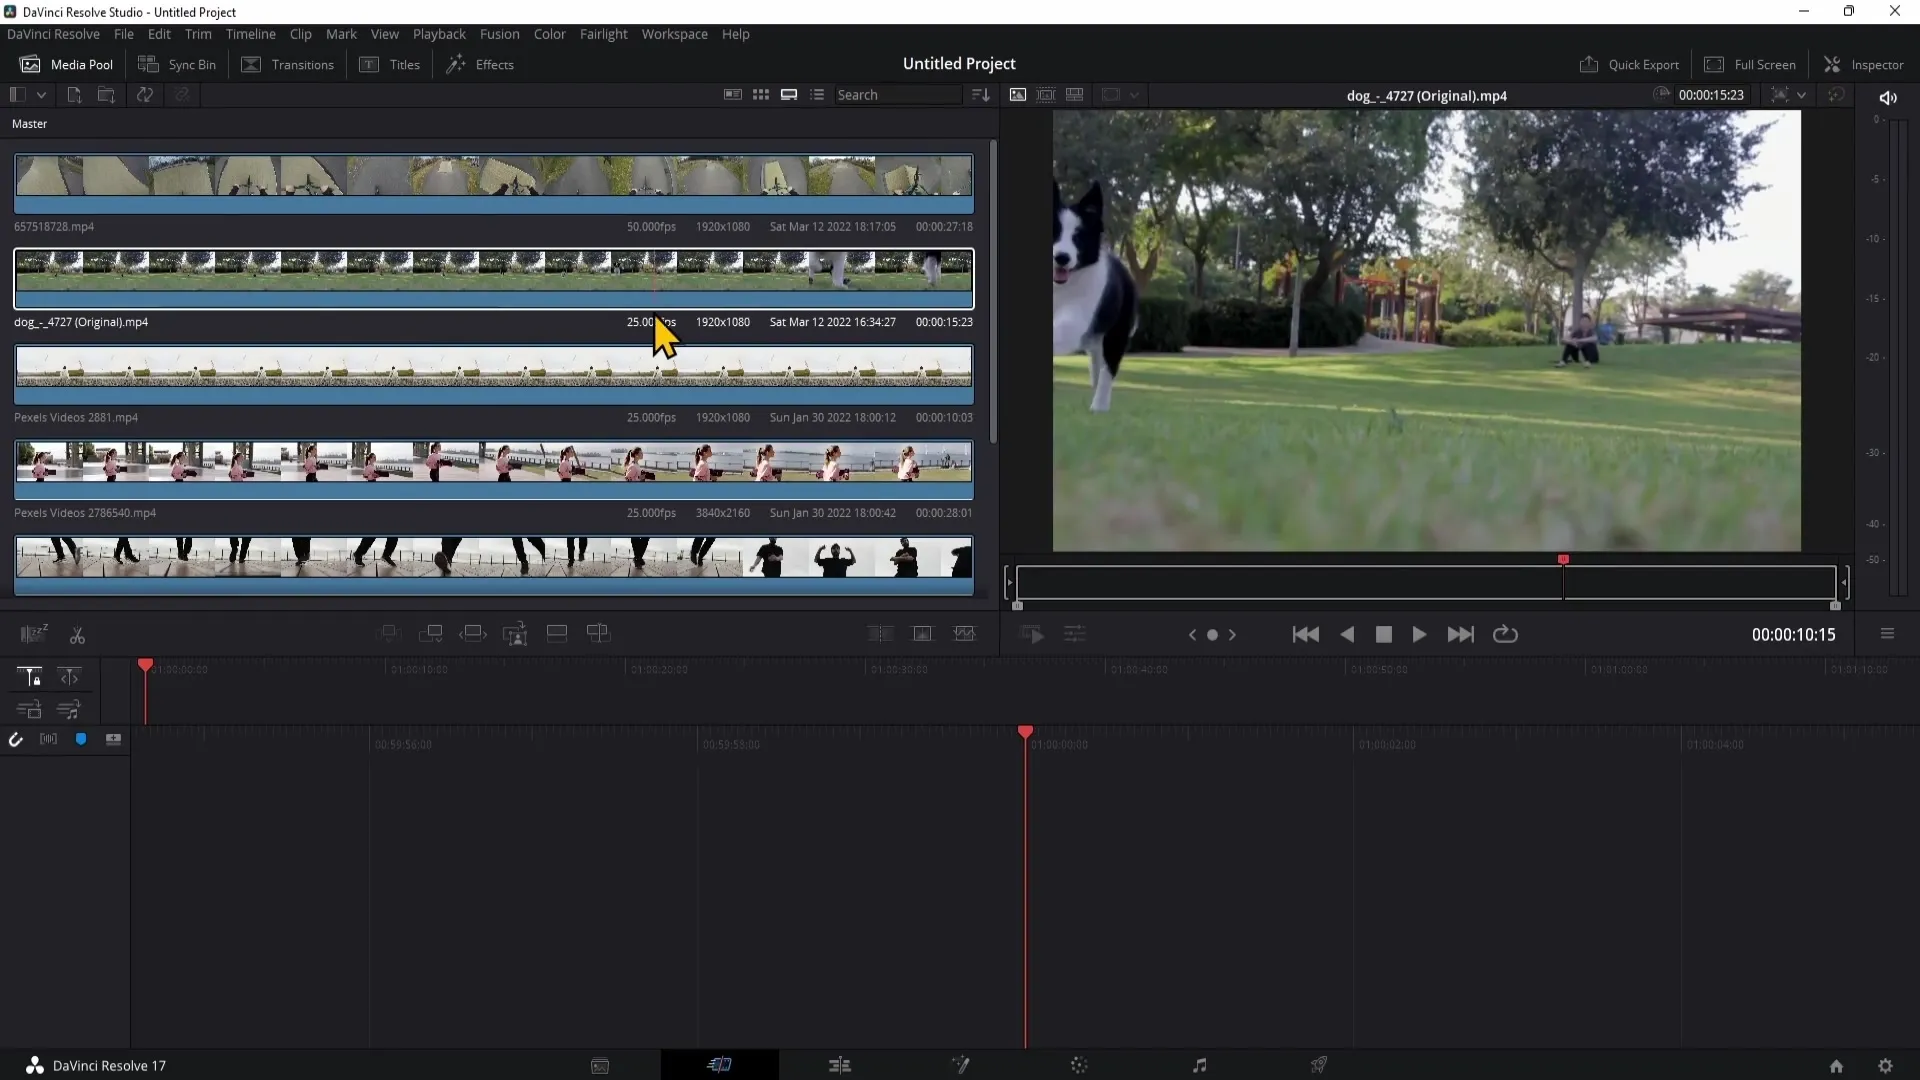Screen dimensions: 1920x1080
Task: Select the Fusion menu item
Action: pyautogui.click(x=500, y=34)
